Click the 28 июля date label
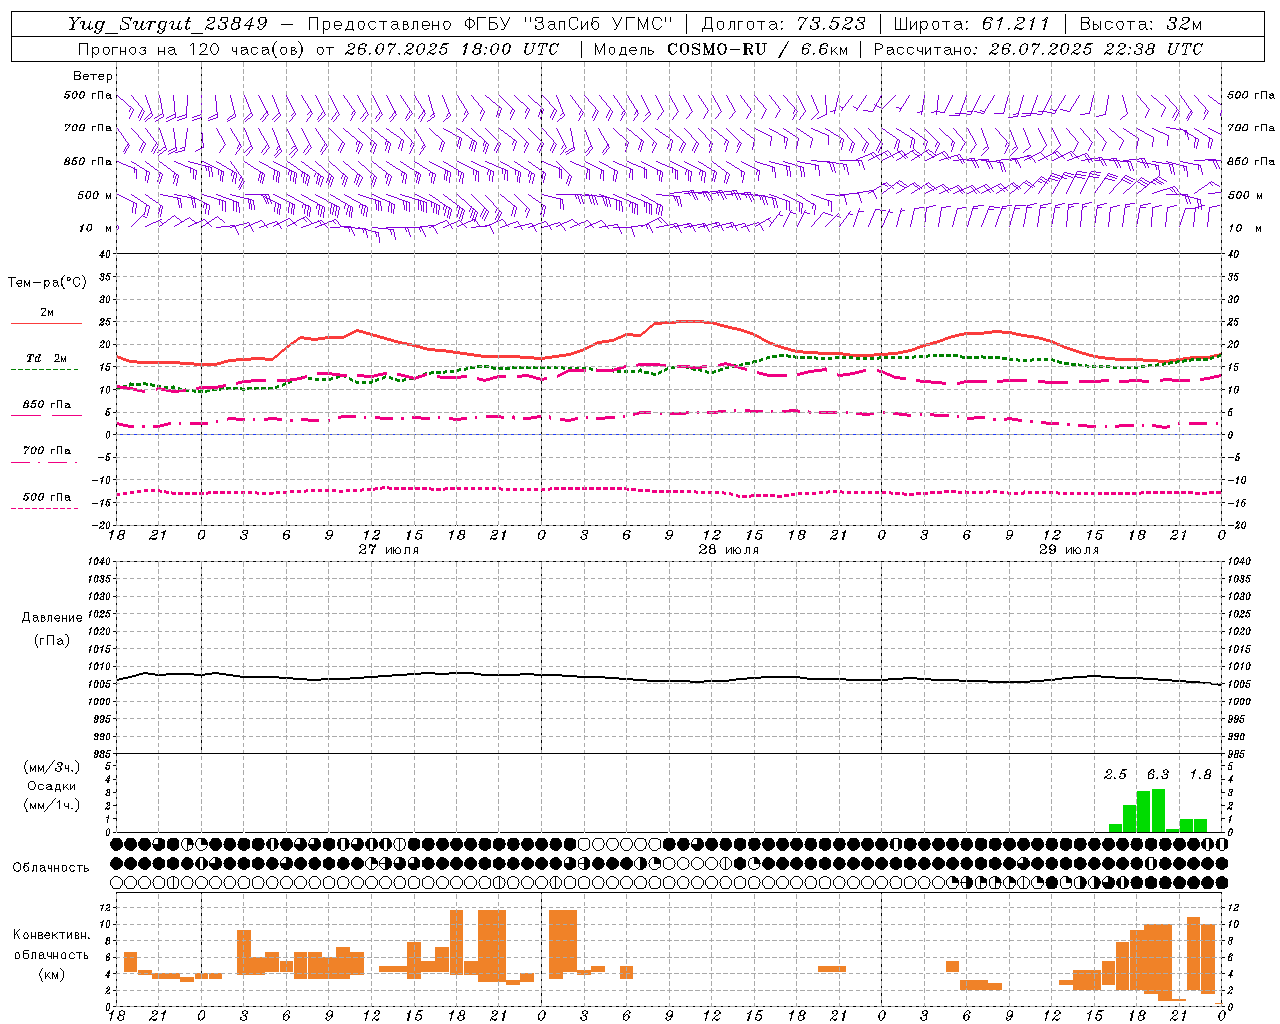Screen dimensions: 1280x1024 [729, 550]
